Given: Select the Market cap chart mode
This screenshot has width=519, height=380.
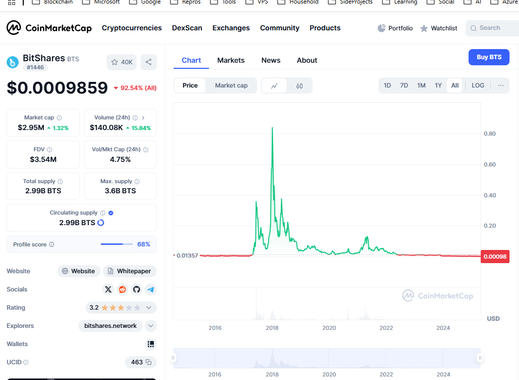Looking at the screenshot, I should (231, 86).
